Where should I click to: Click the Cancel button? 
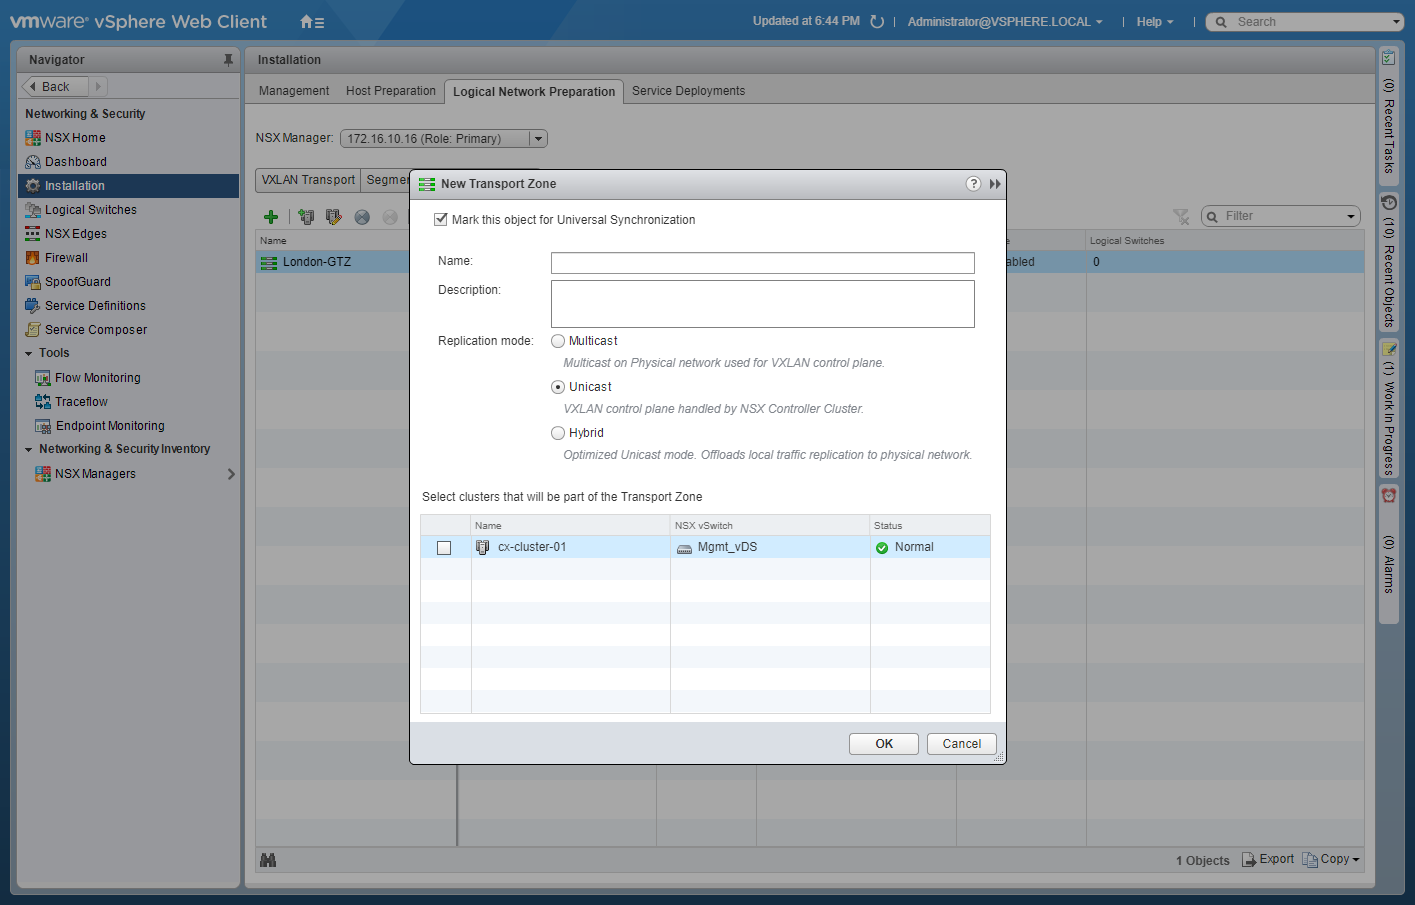pos(961,744)
